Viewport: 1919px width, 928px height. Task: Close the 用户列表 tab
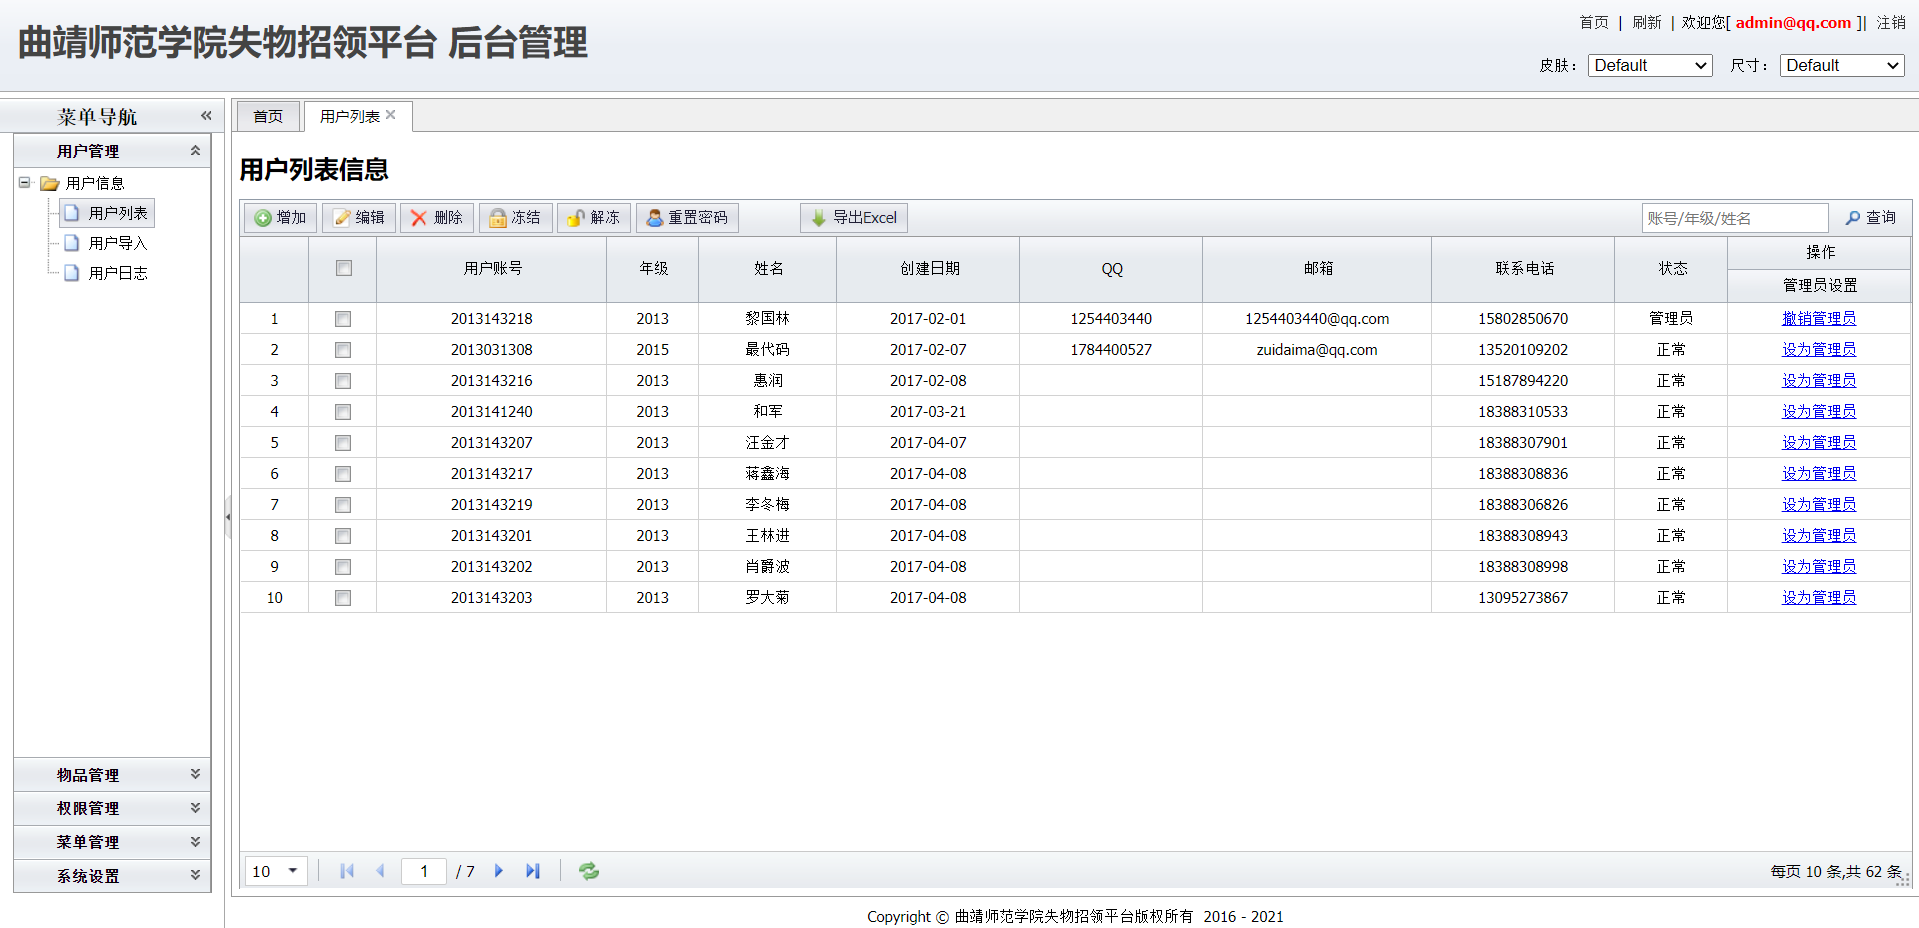point(391,115)
